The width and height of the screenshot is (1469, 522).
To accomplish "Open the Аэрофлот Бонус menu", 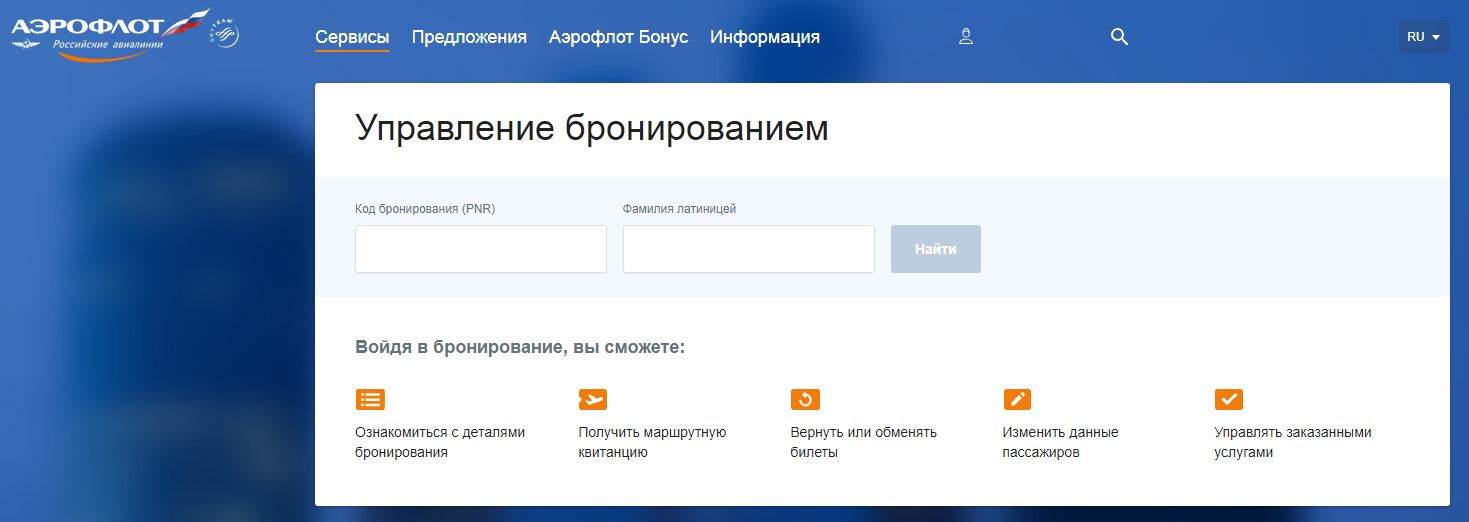I will tap(618, 37).
